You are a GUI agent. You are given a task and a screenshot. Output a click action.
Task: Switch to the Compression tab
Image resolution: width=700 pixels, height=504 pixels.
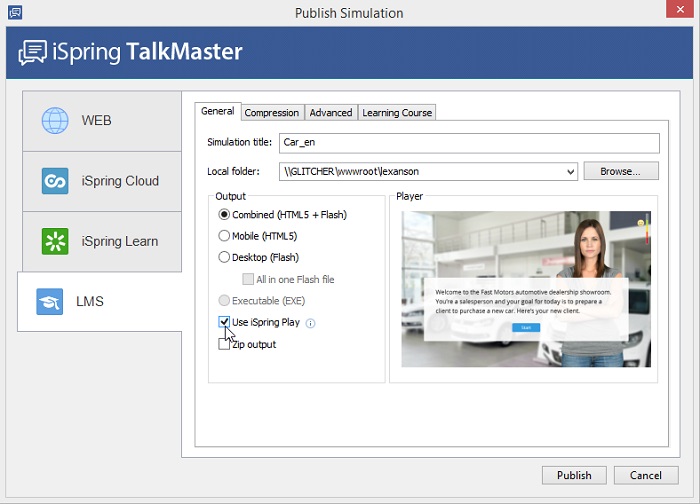pos(271,113)
